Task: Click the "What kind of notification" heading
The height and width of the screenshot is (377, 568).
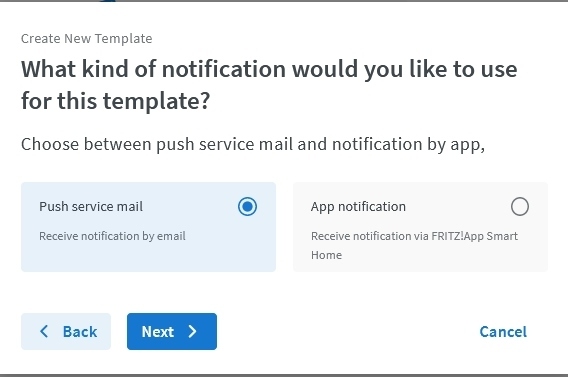Action: 269,85
